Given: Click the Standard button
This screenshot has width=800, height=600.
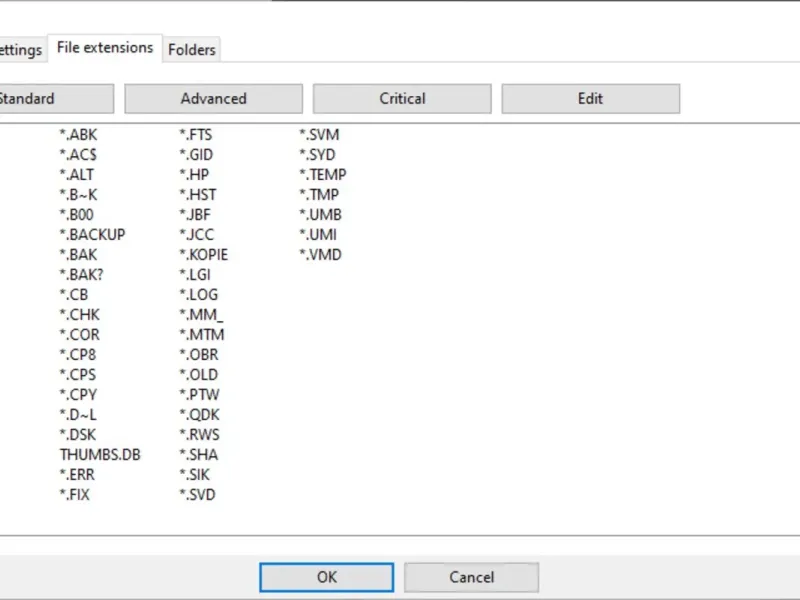Looking at the screenshot, I should pyautogui.click(x=57, y=98).
